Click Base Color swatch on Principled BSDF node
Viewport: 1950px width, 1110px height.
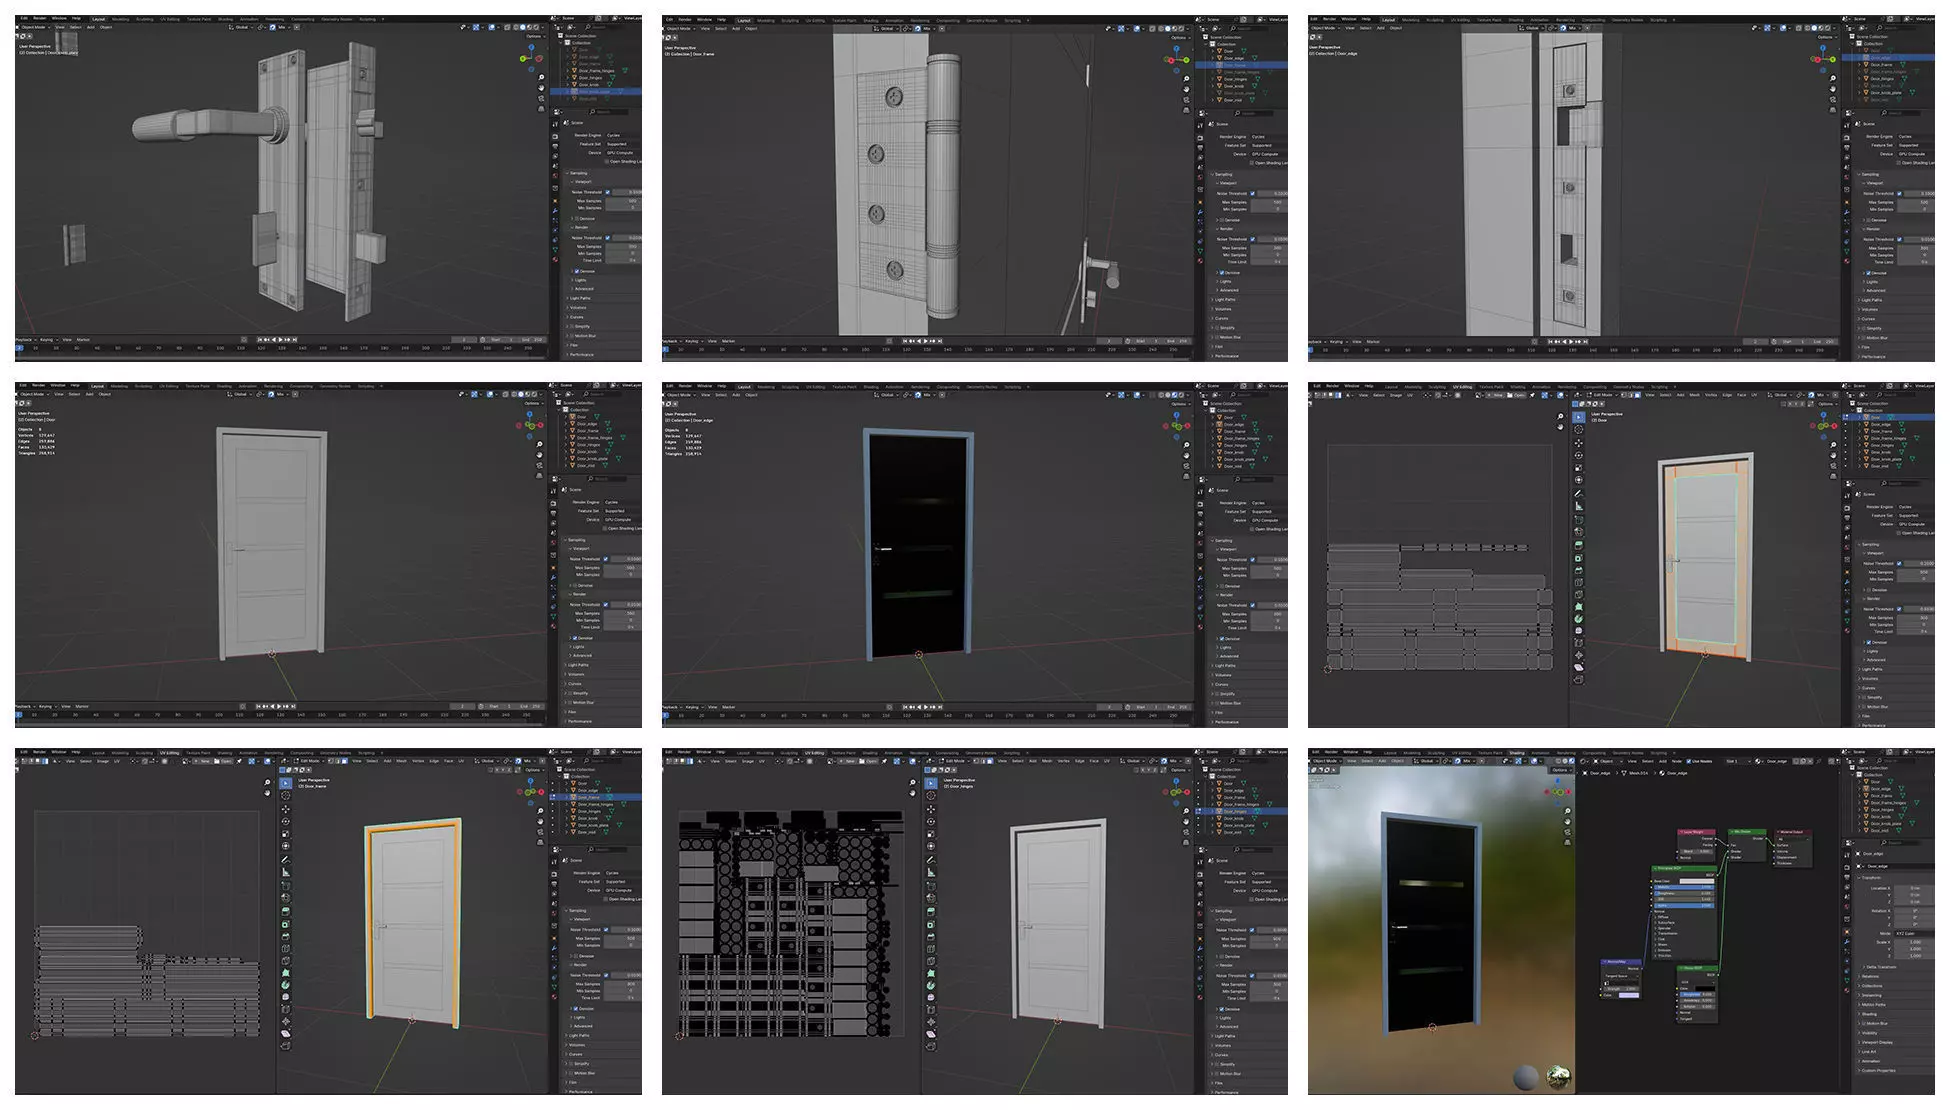(1697, 881)
